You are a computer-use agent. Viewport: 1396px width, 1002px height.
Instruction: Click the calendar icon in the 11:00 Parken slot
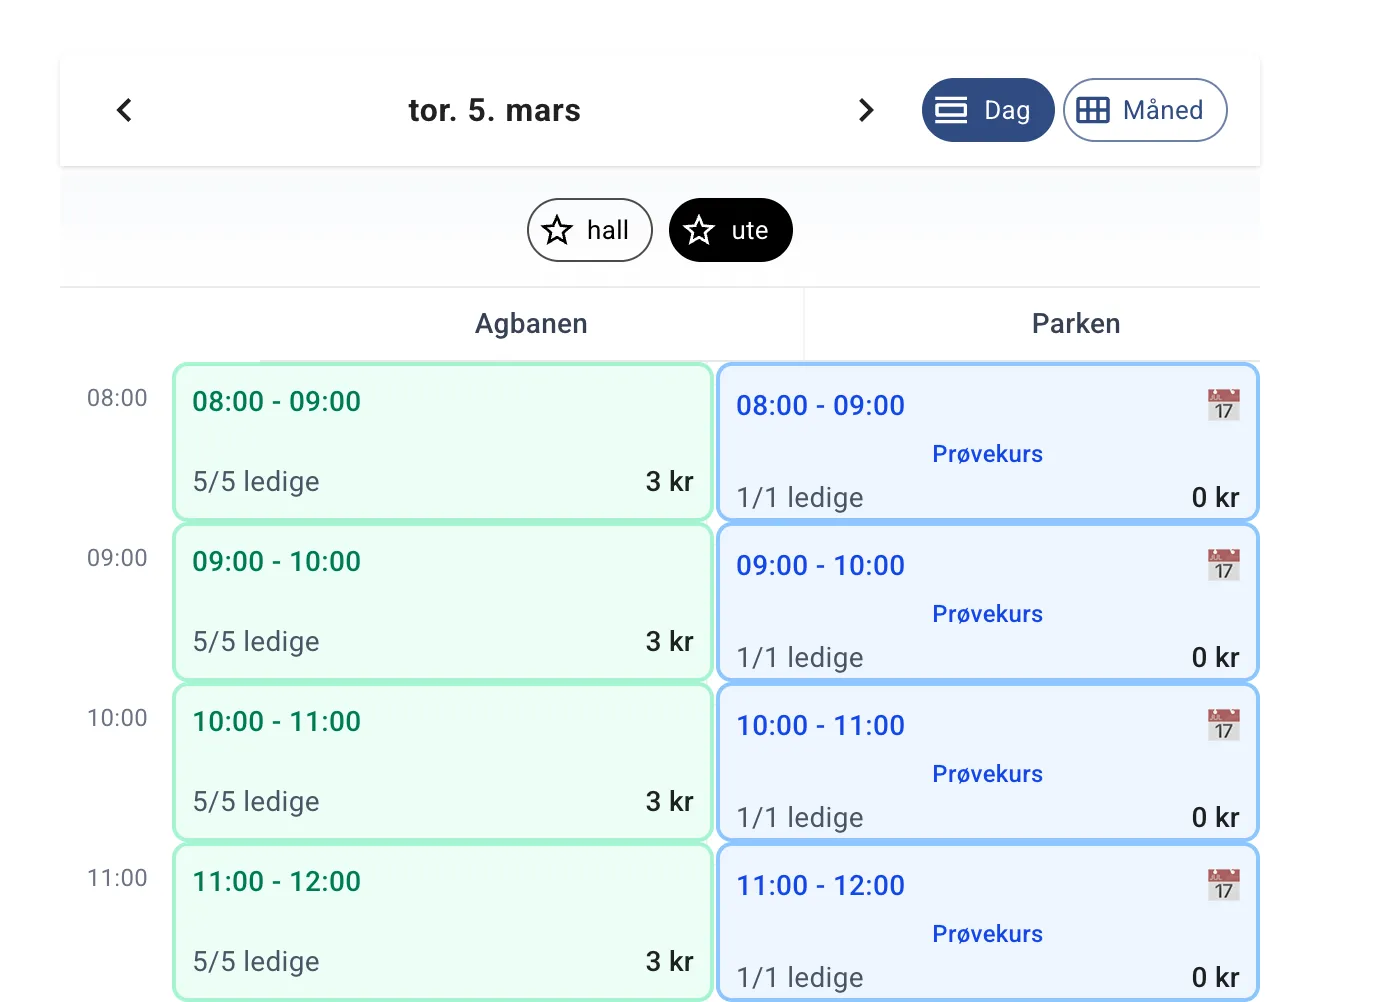coord(1221,884)
